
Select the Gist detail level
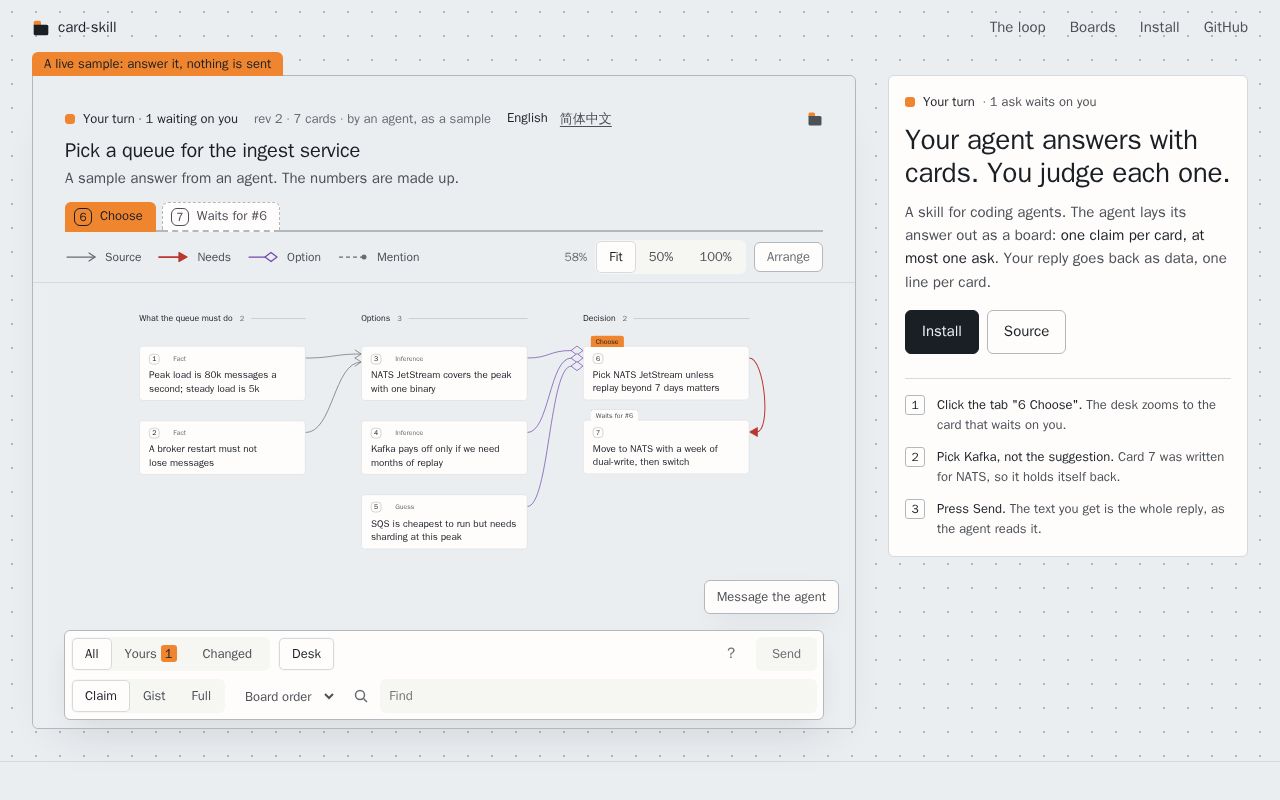click(154, 696)
